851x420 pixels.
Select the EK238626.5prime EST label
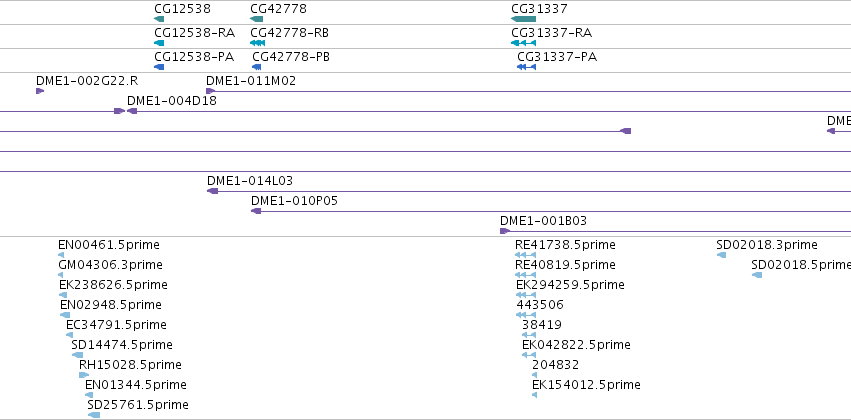[113, 285]
